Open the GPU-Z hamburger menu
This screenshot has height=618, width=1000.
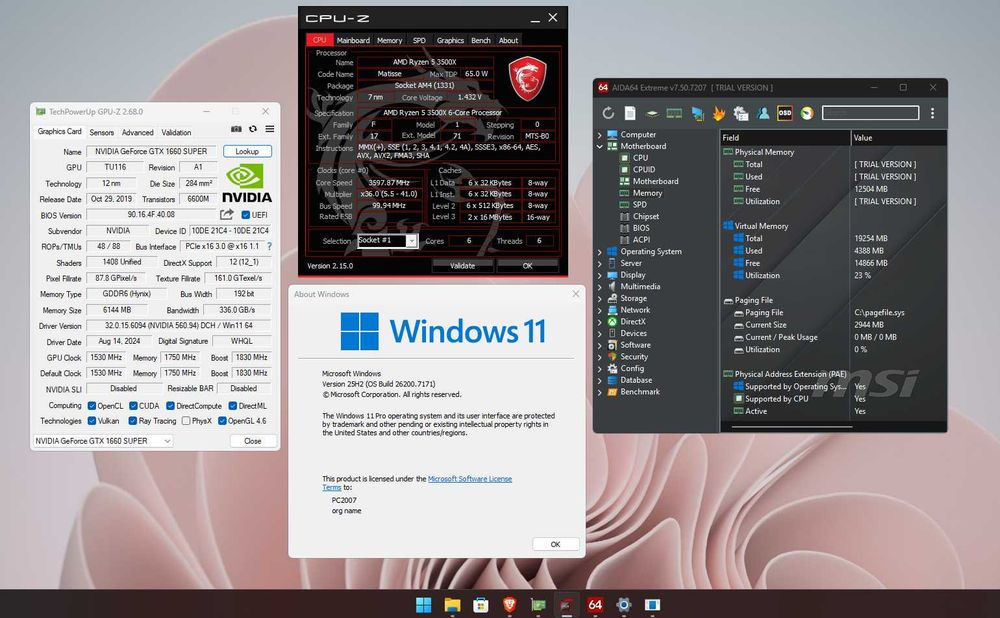coord(270,129)
